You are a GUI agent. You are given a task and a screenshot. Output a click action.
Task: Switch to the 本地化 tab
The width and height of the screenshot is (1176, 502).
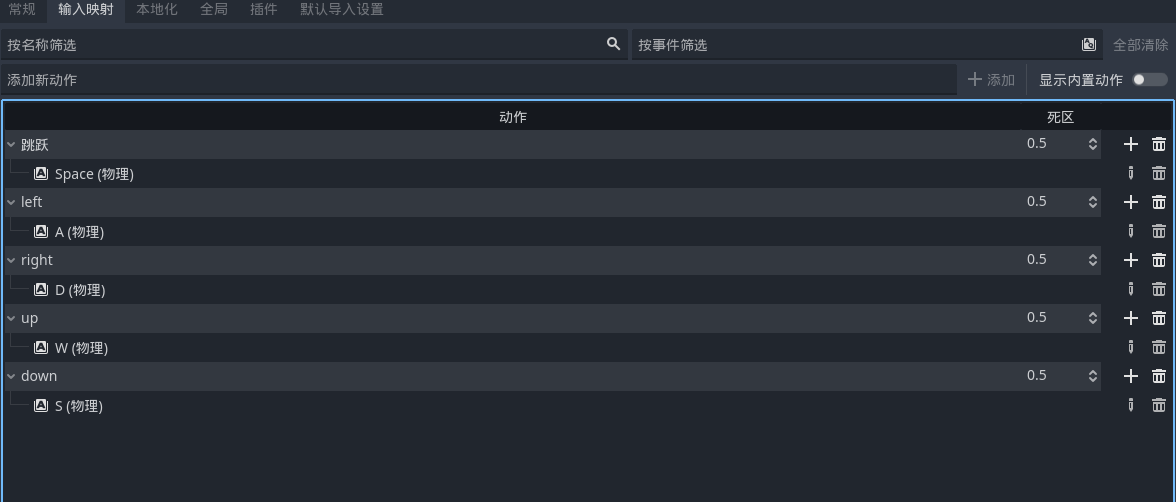(x=157, y=10)
